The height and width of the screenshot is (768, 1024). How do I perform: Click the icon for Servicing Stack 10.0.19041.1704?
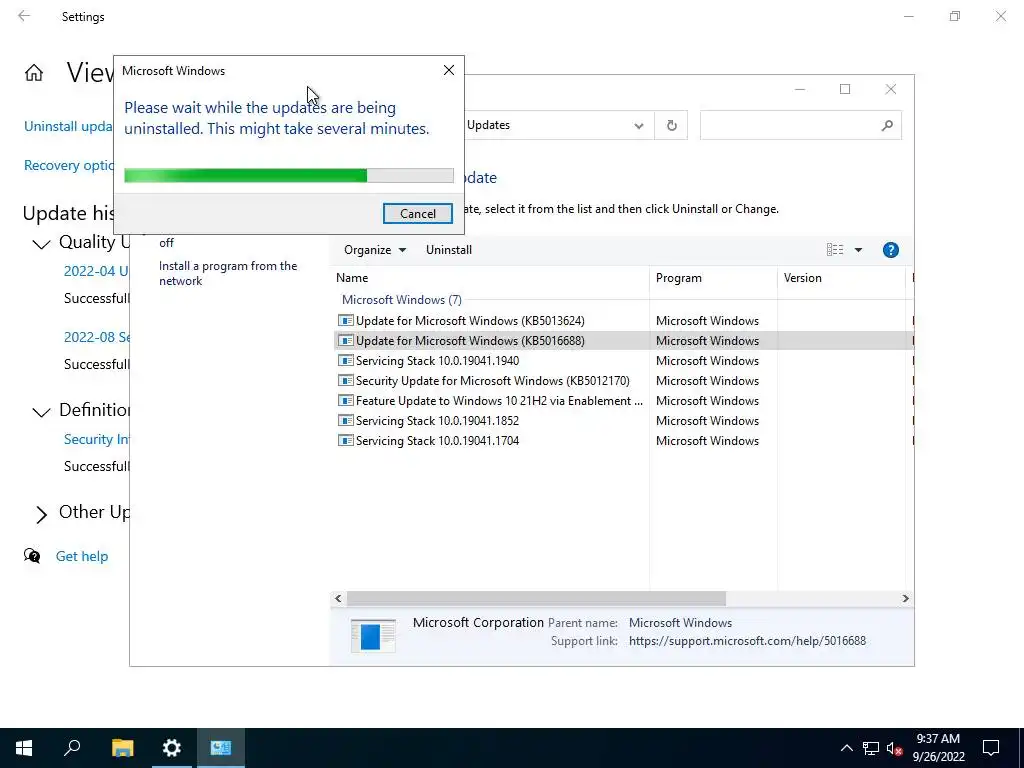345,441
